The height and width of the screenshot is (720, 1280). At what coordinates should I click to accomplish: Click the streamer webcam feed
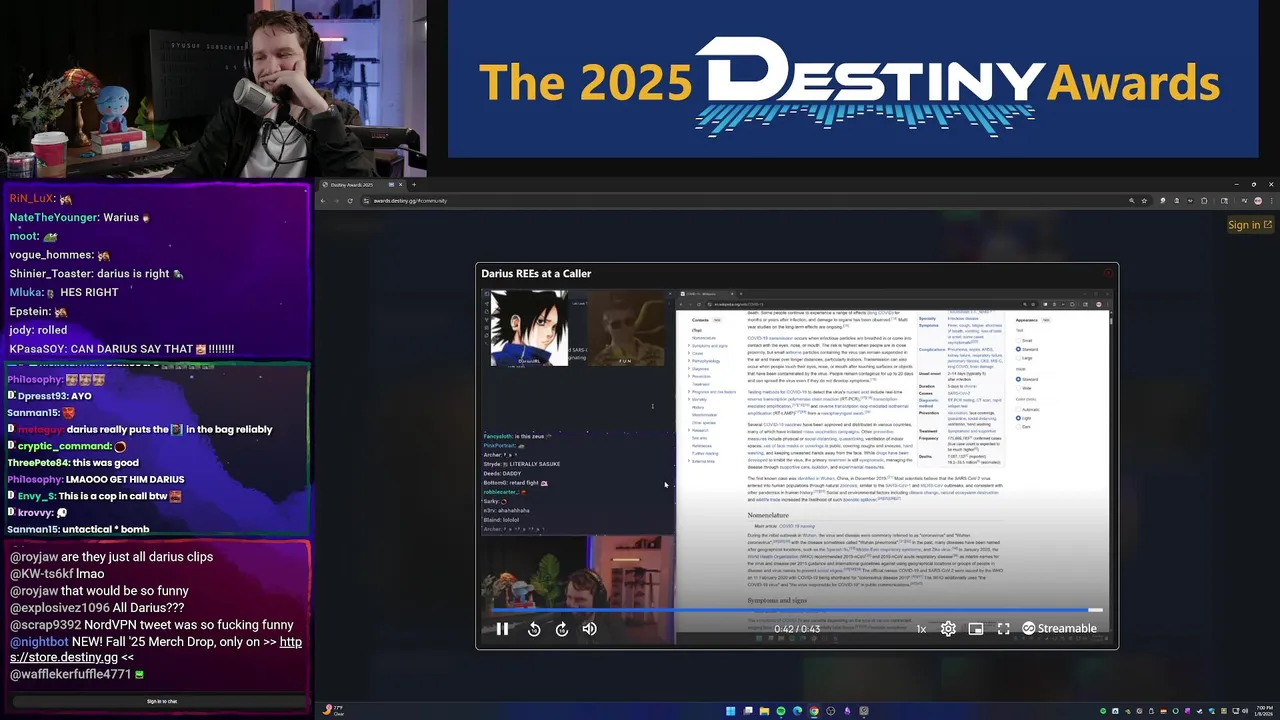point(213,89)
